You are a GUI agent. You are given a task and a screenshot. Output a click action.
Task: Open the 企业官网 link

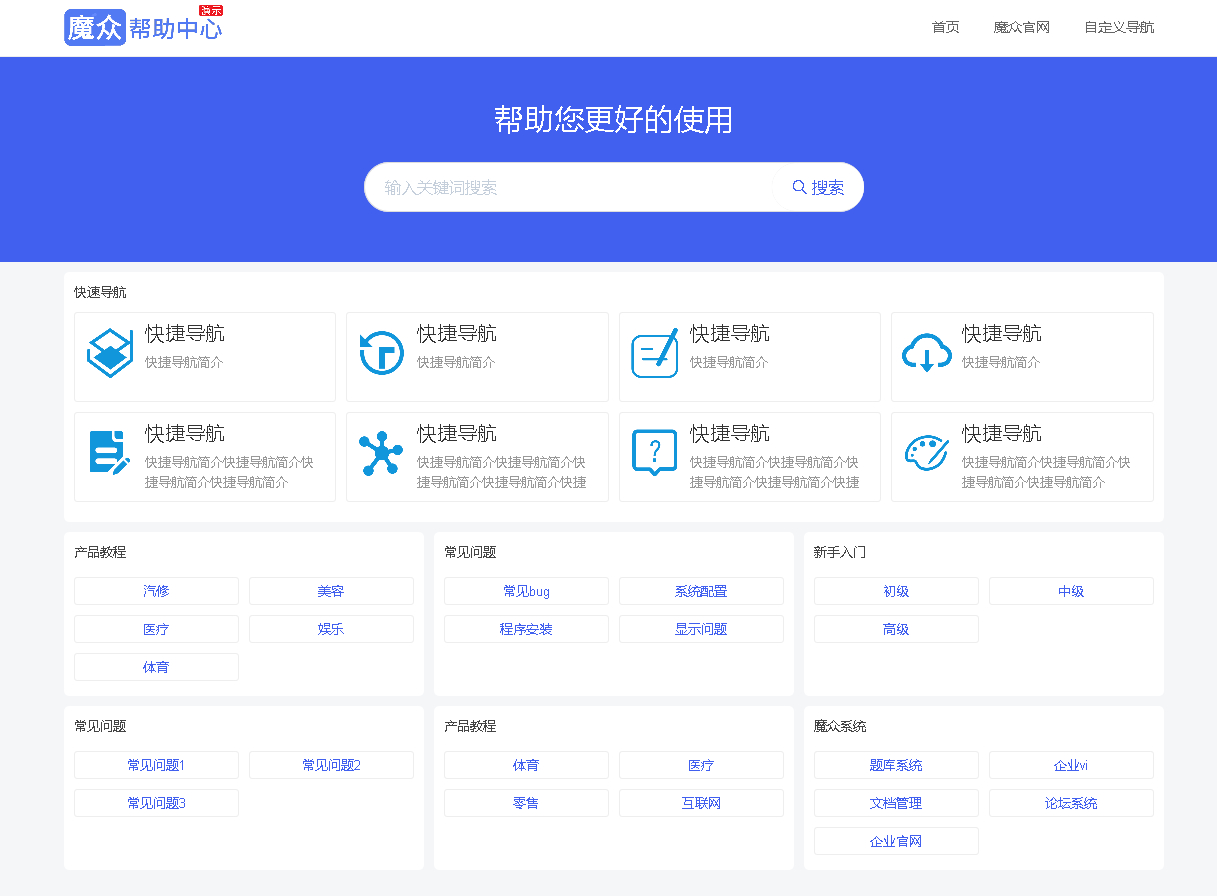point(896,841)
